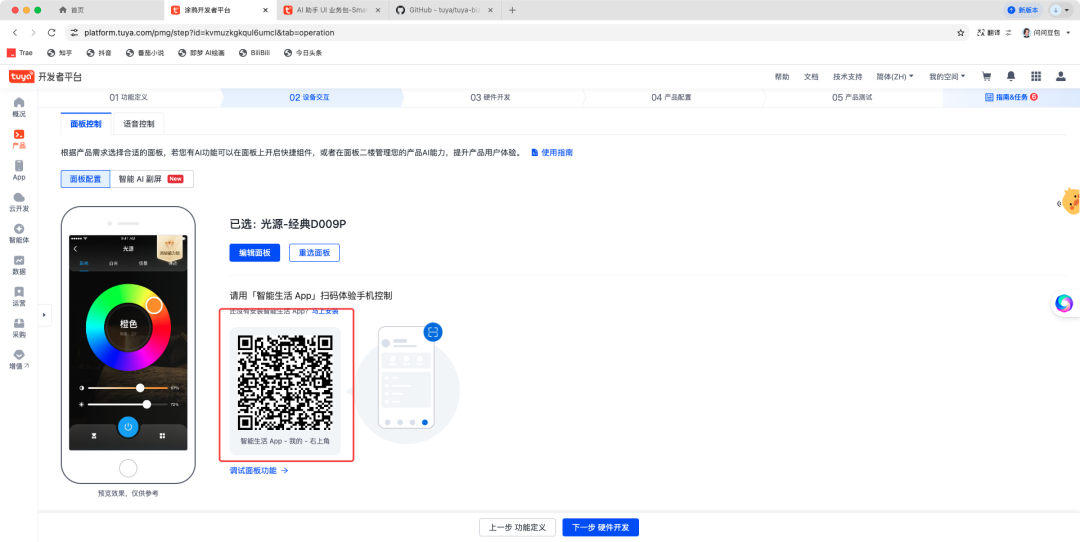Open the 运营 operations sidebar icon
The width and height of the screenshot is (1080, 542).
(19, 297)
